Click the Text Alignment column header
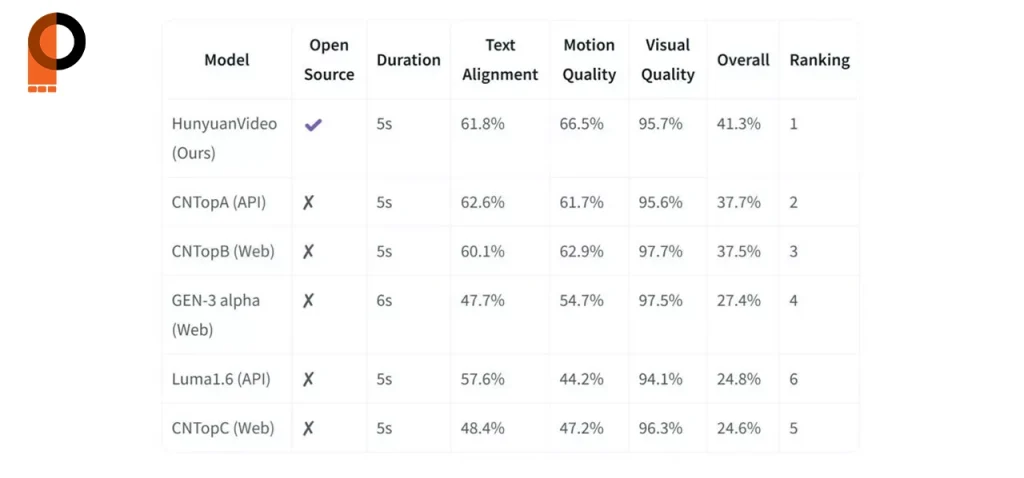The height and width of the screenshot is (478, 1024). [500, 60]
